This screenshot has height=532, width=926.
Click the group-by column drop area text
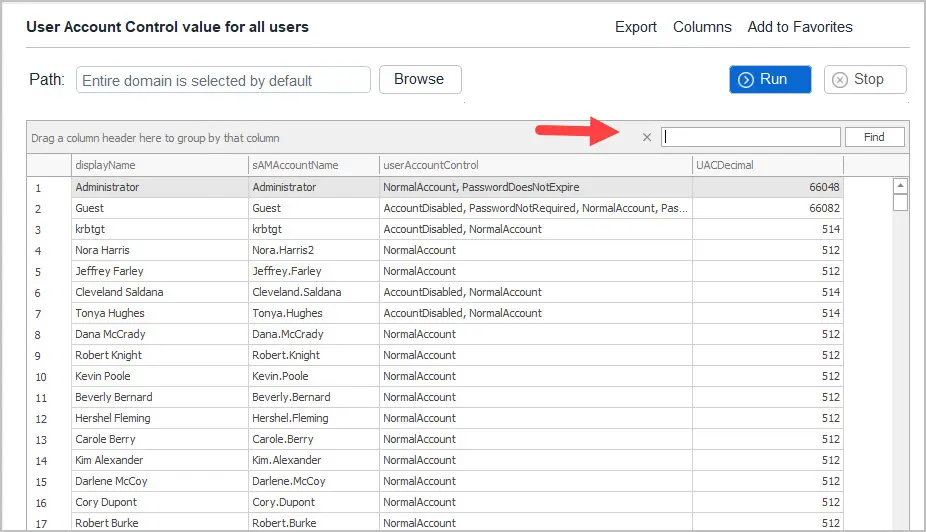pyautogui.click(x=155, y=138)
